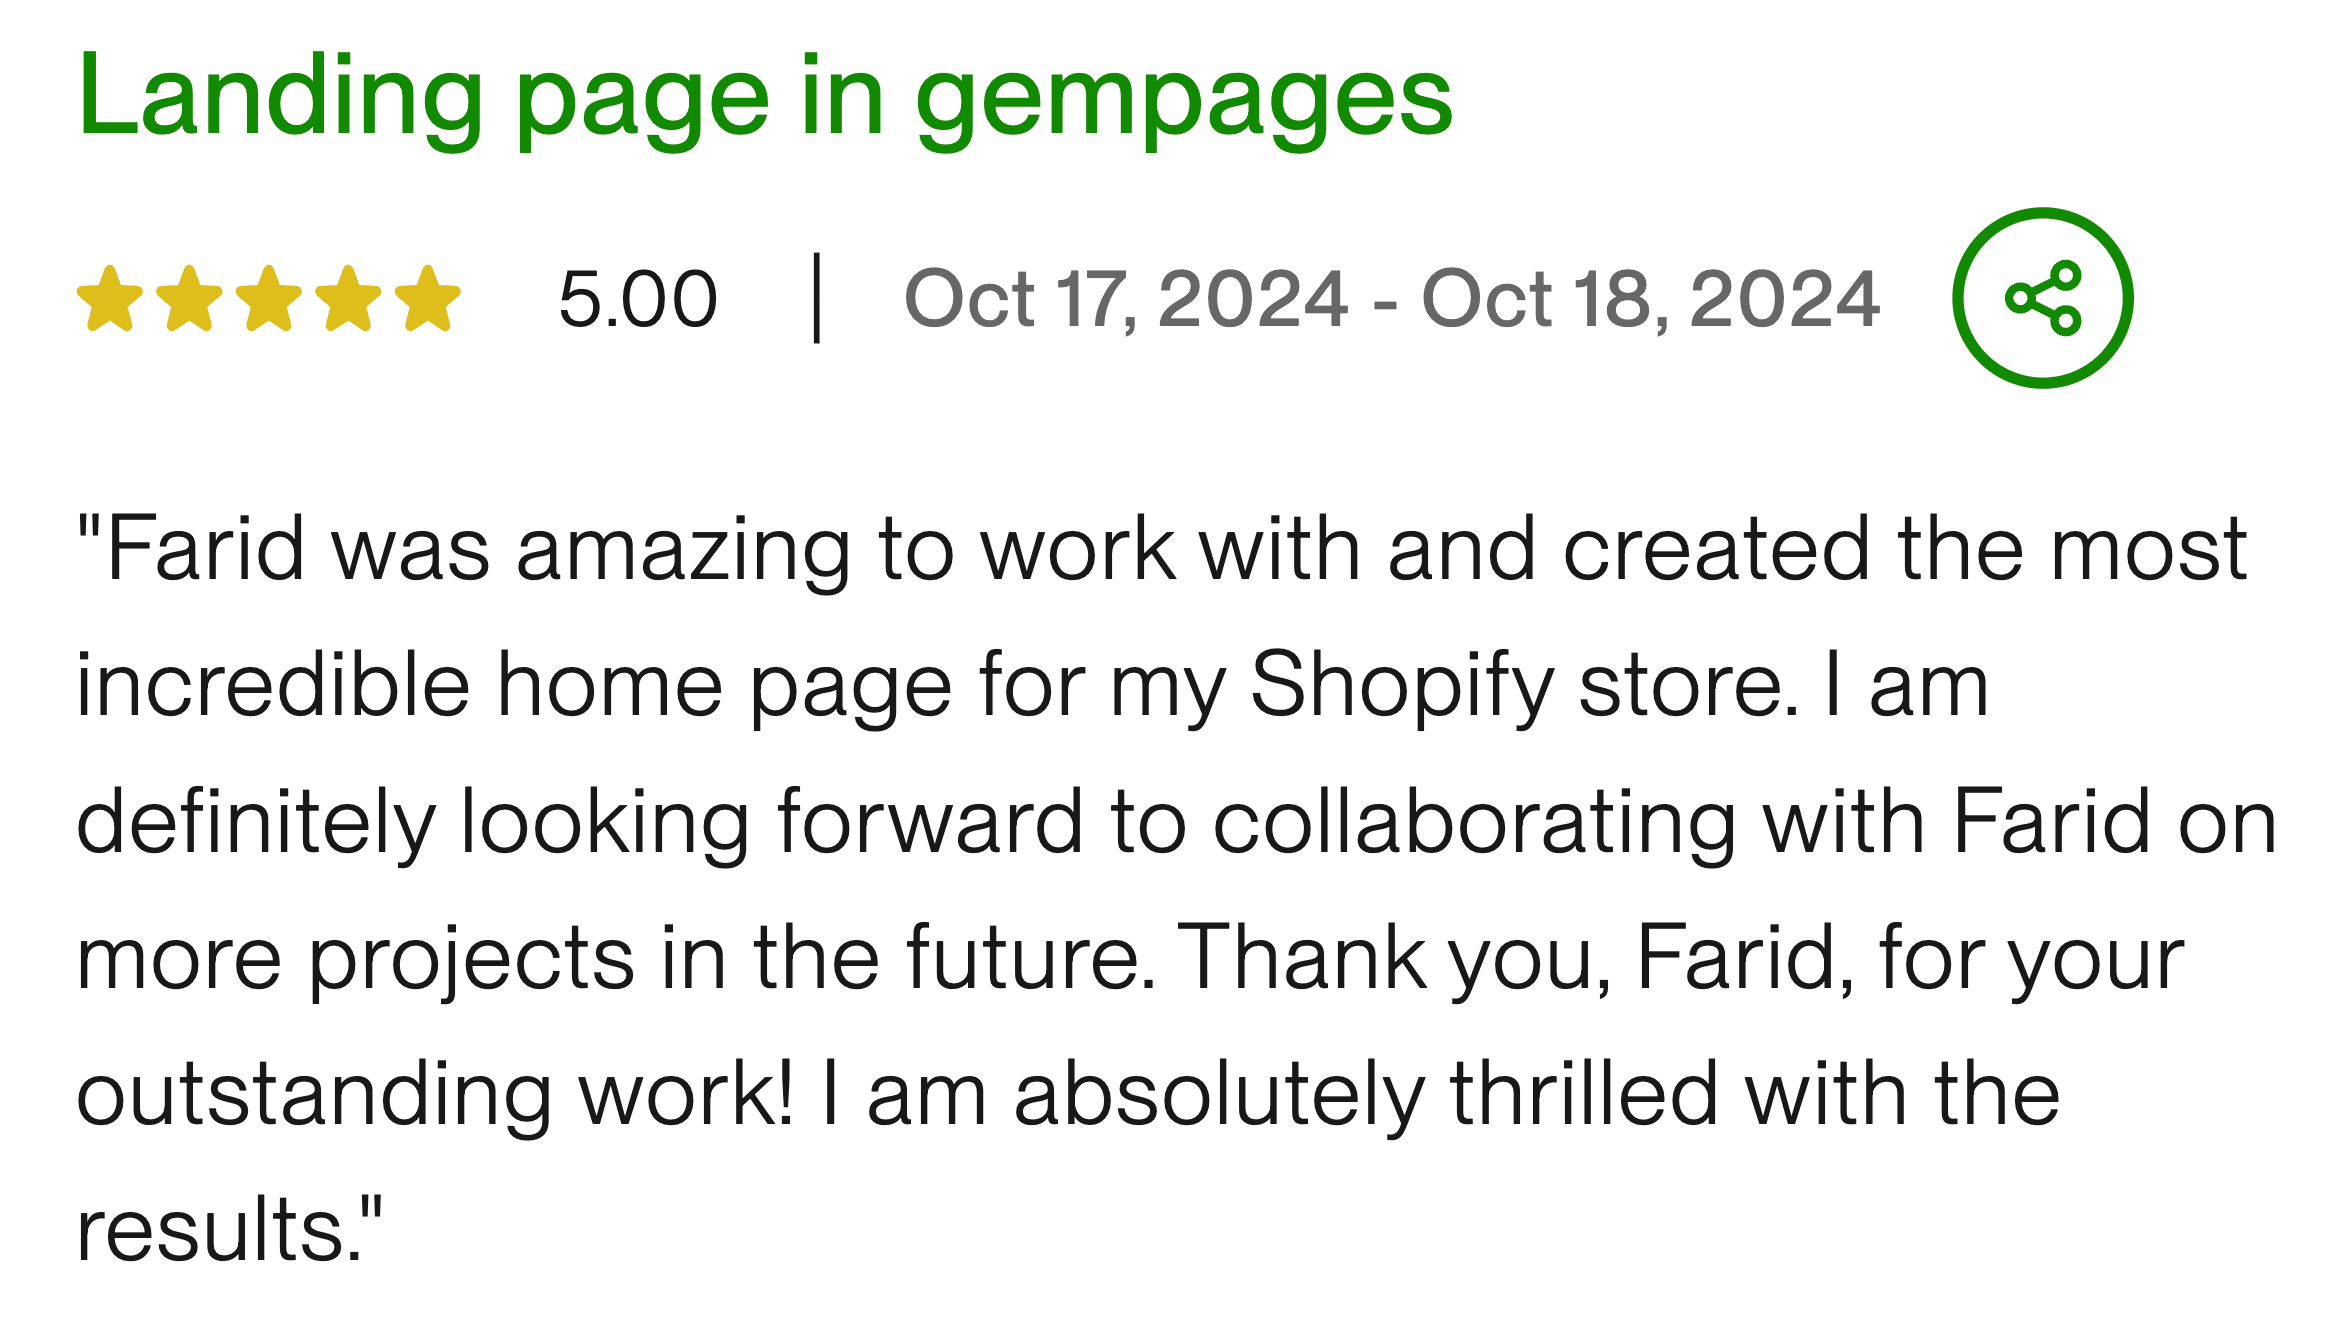
Task: Click the second yellow rating star
Action: [189, 298]
